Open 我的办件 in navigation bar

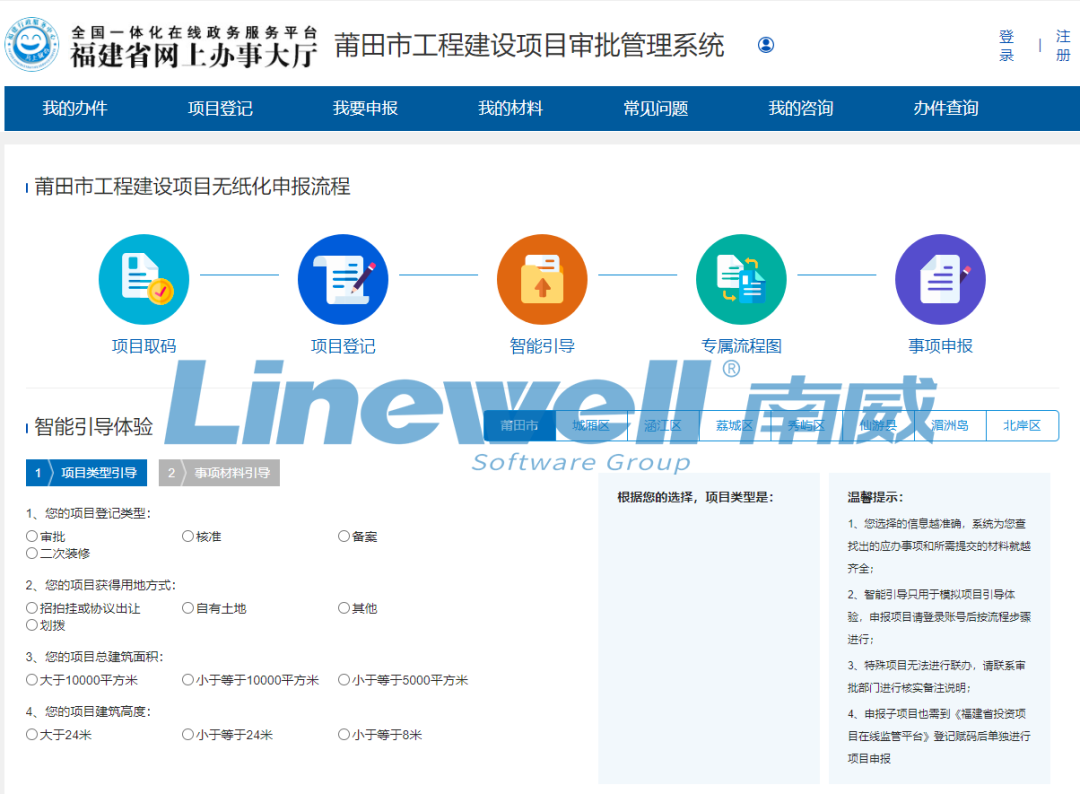75,108
